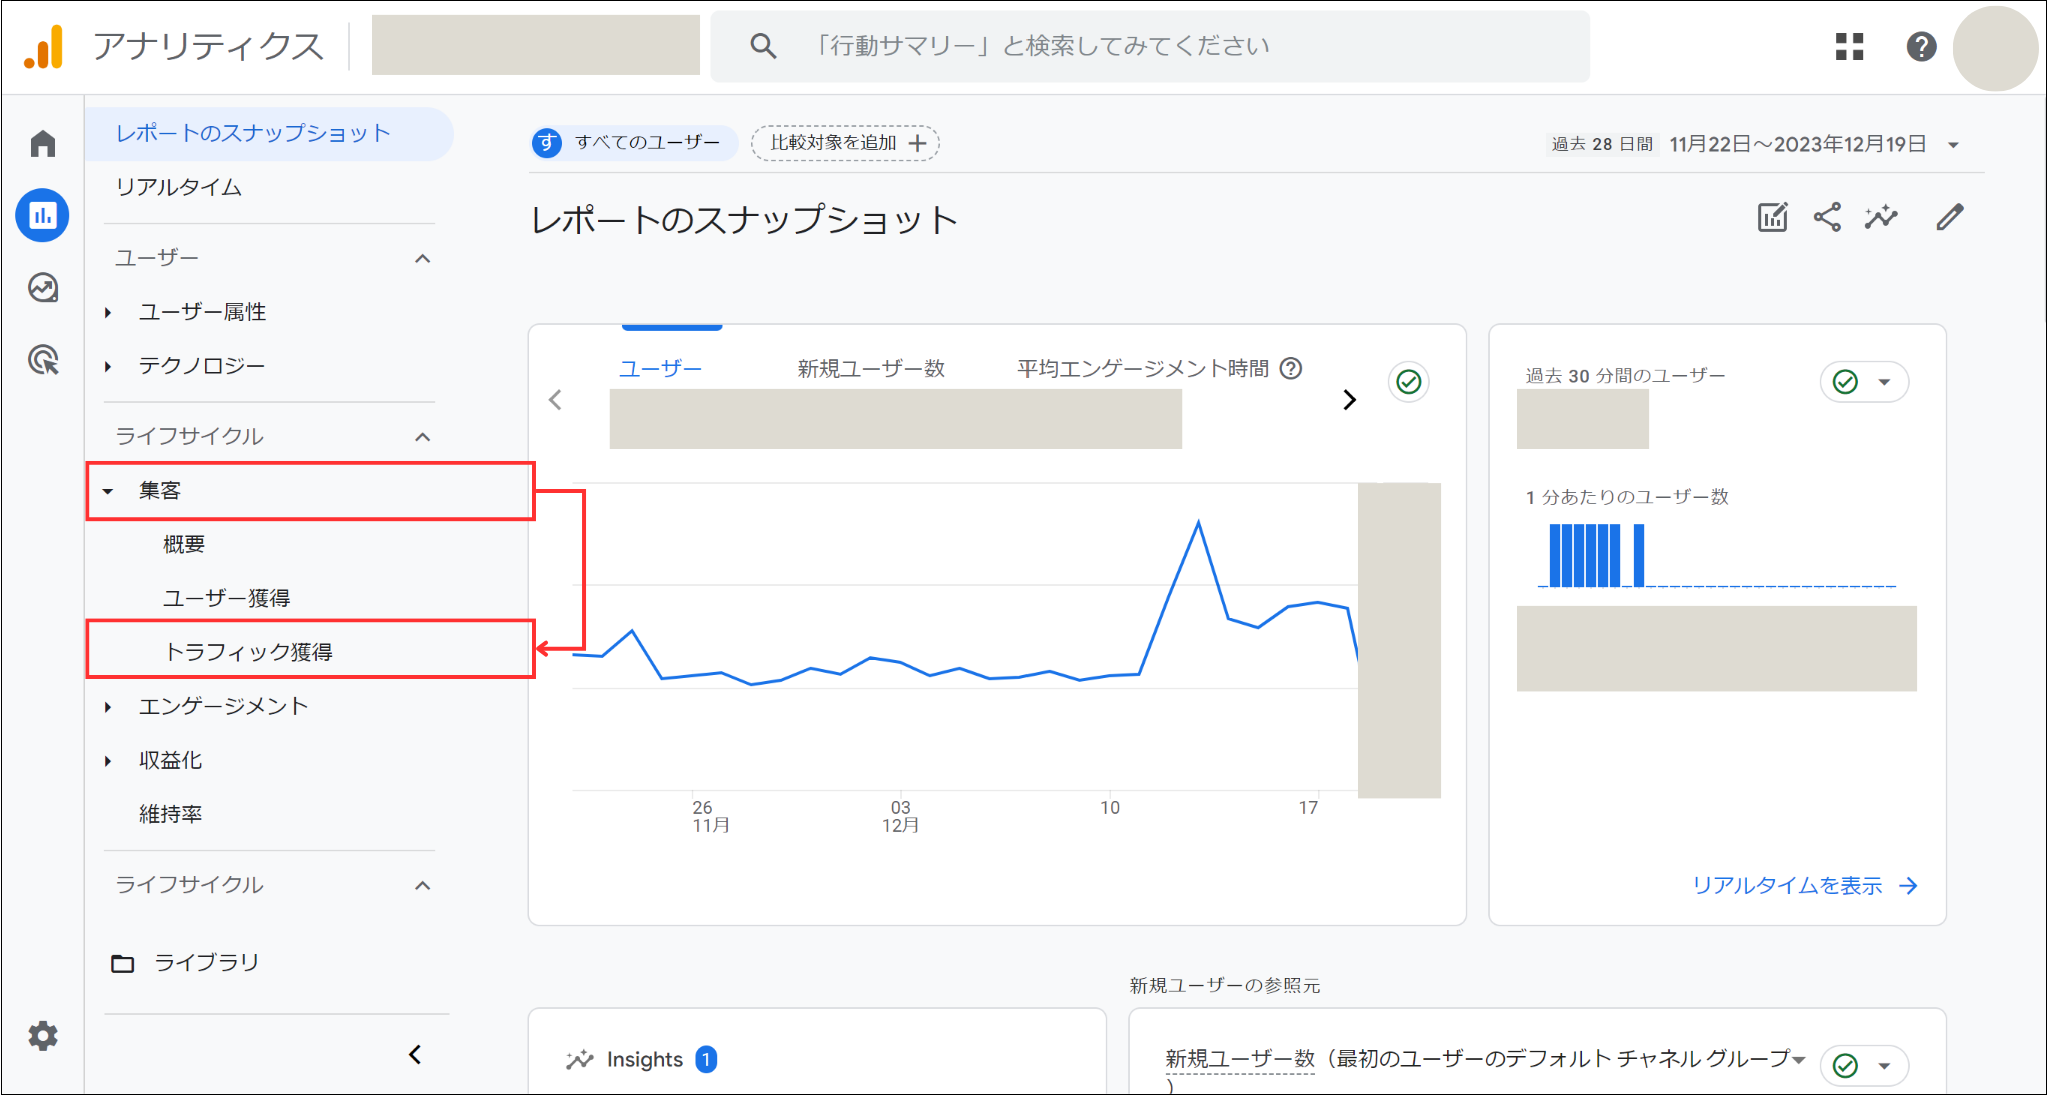Collapse the lower ライフサイクル section chevron

click(423, 886)
